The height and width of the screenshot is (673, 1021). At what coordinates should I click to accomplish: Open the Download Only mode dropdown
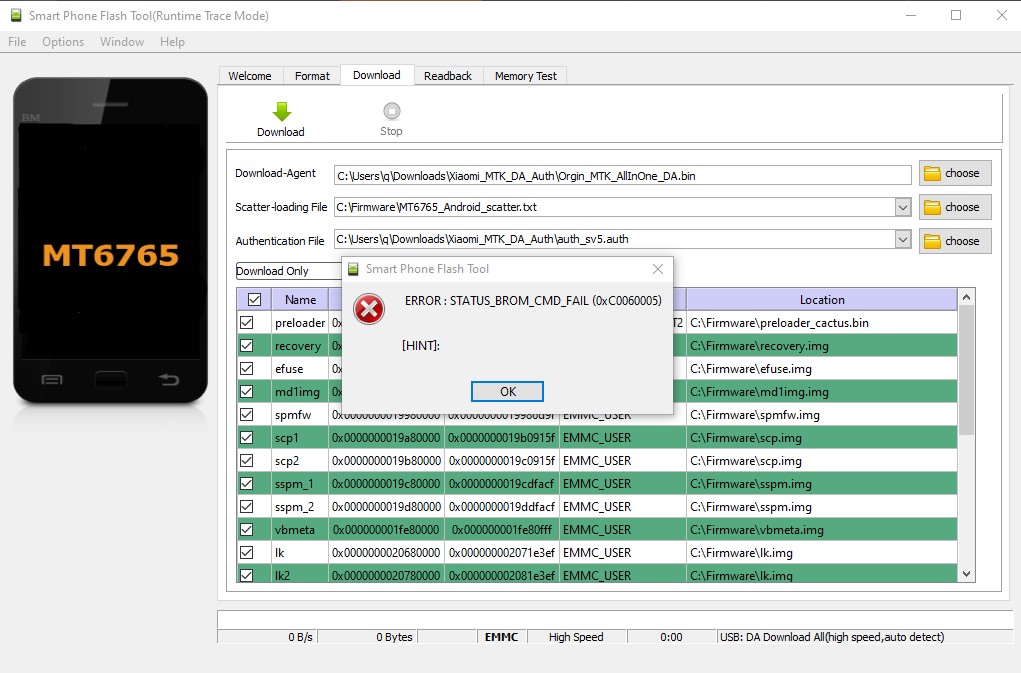(287, 271)
